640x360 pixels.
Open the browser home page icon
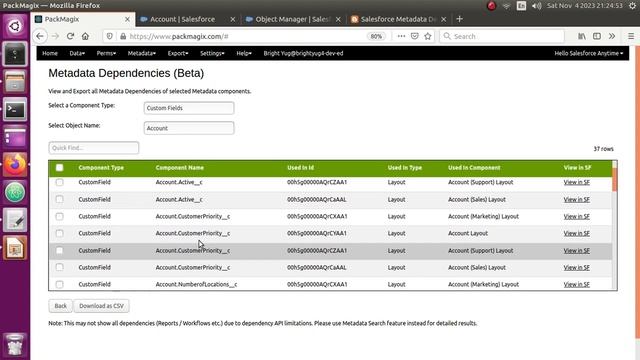[85, 36]
